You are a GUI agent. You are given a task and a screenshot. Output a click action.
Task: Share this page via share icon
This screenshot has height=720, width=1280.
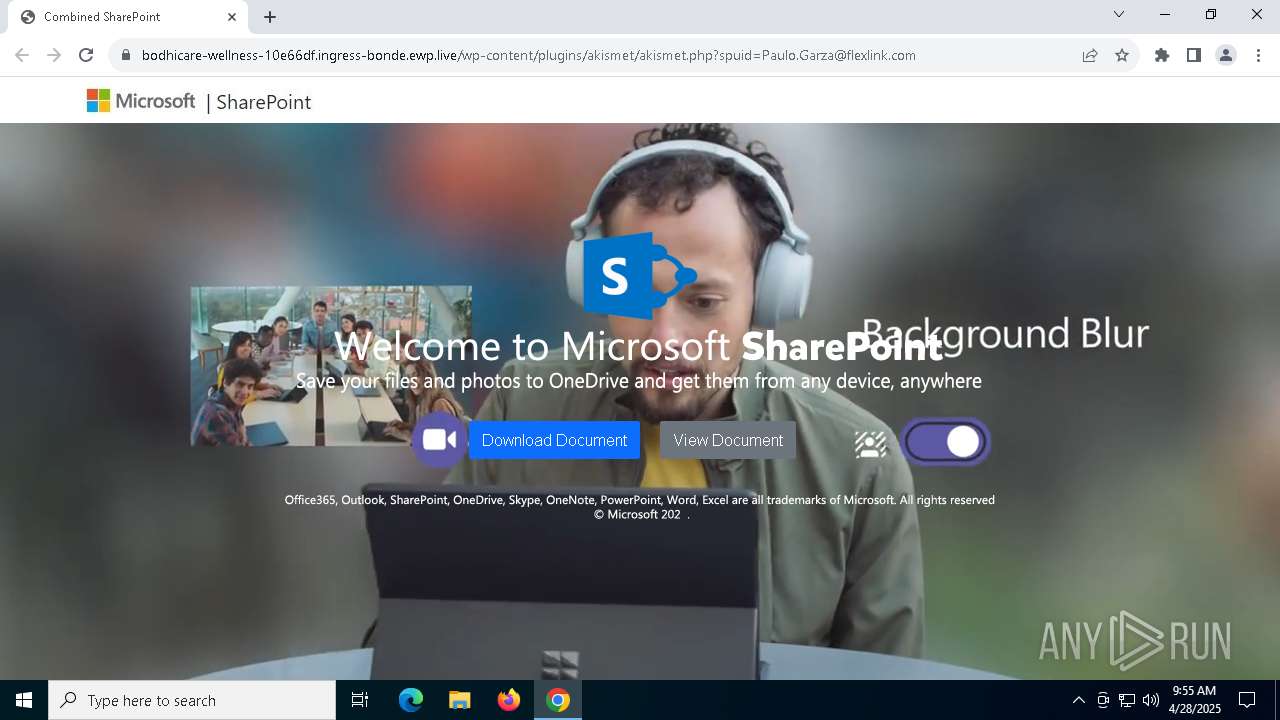[x=1090, y=55]
